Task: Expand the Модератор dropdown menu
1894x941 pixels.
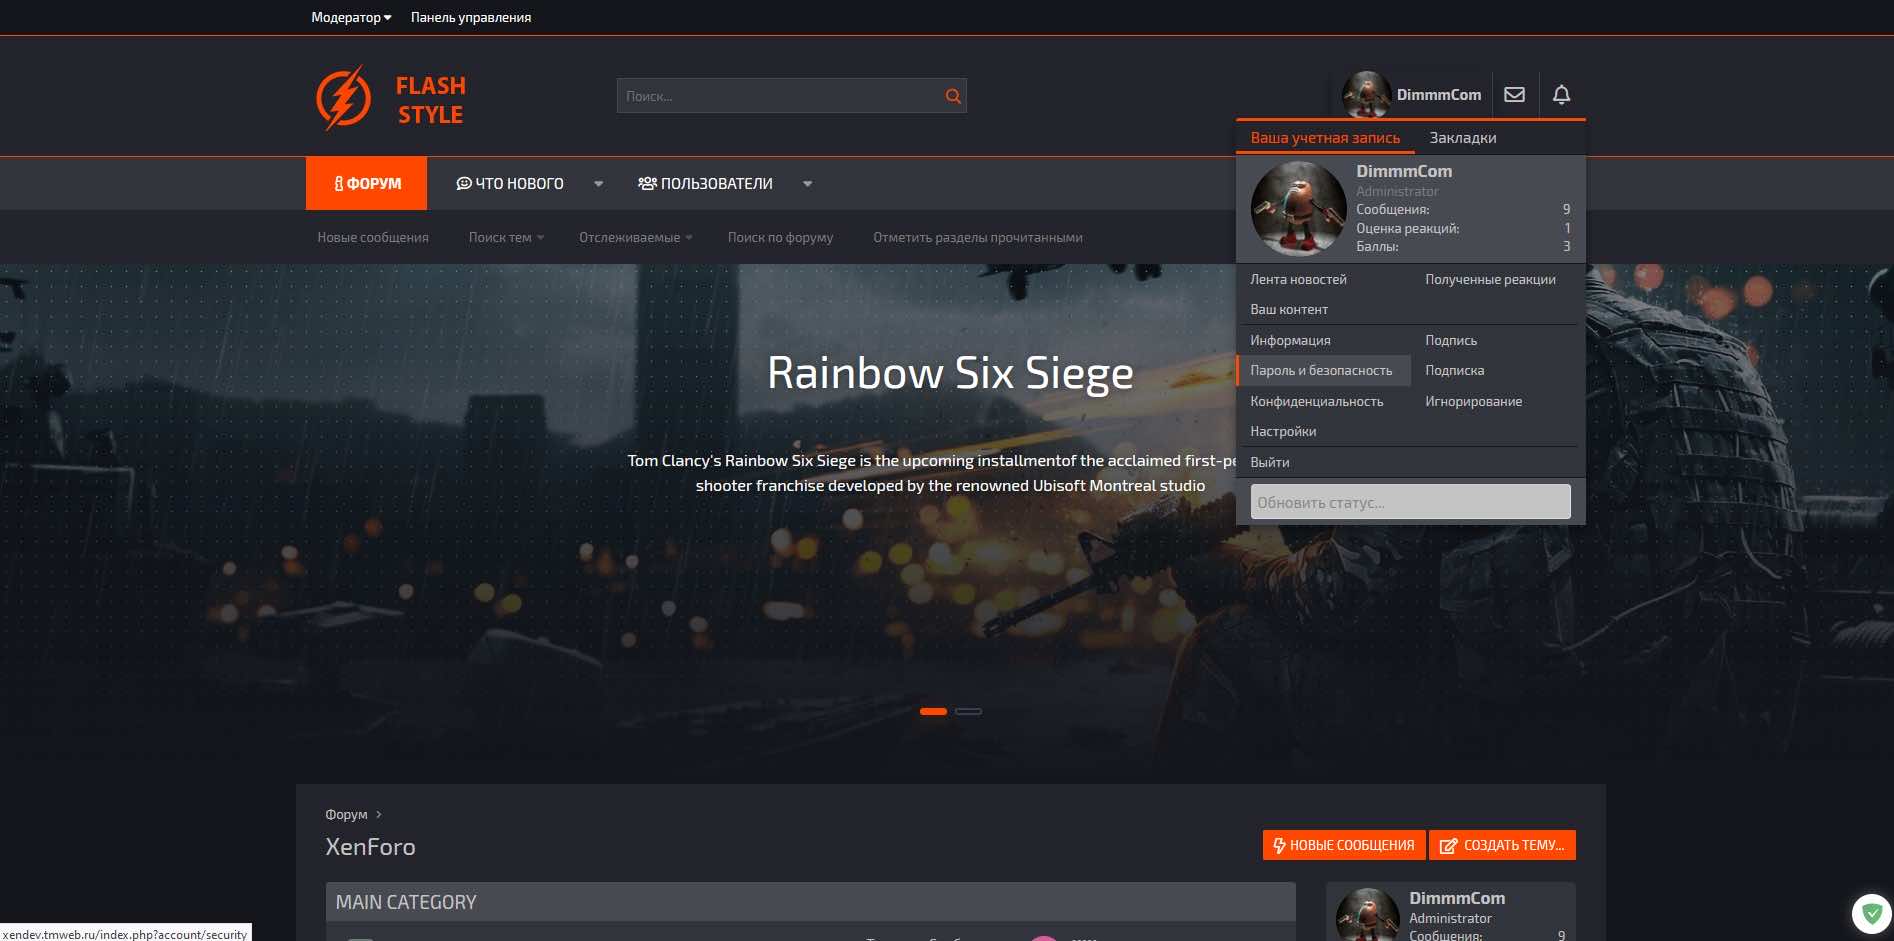Action: pos(351,17)
